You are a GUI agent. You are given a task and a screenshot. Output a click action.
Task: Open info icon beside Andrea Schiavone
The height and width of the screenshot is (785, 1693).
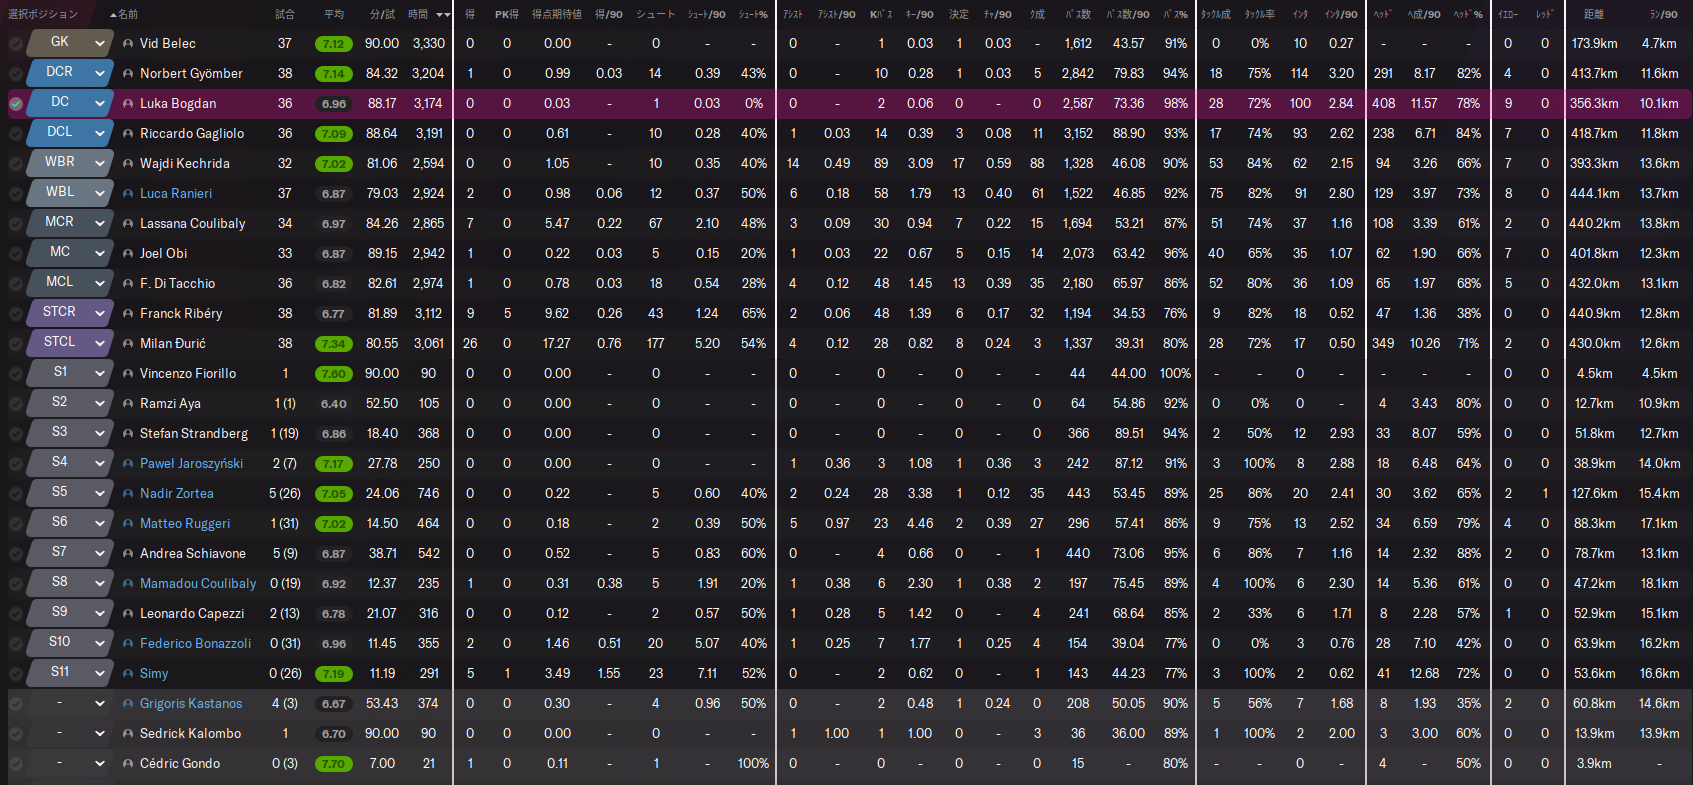click(x=128, y=554)
